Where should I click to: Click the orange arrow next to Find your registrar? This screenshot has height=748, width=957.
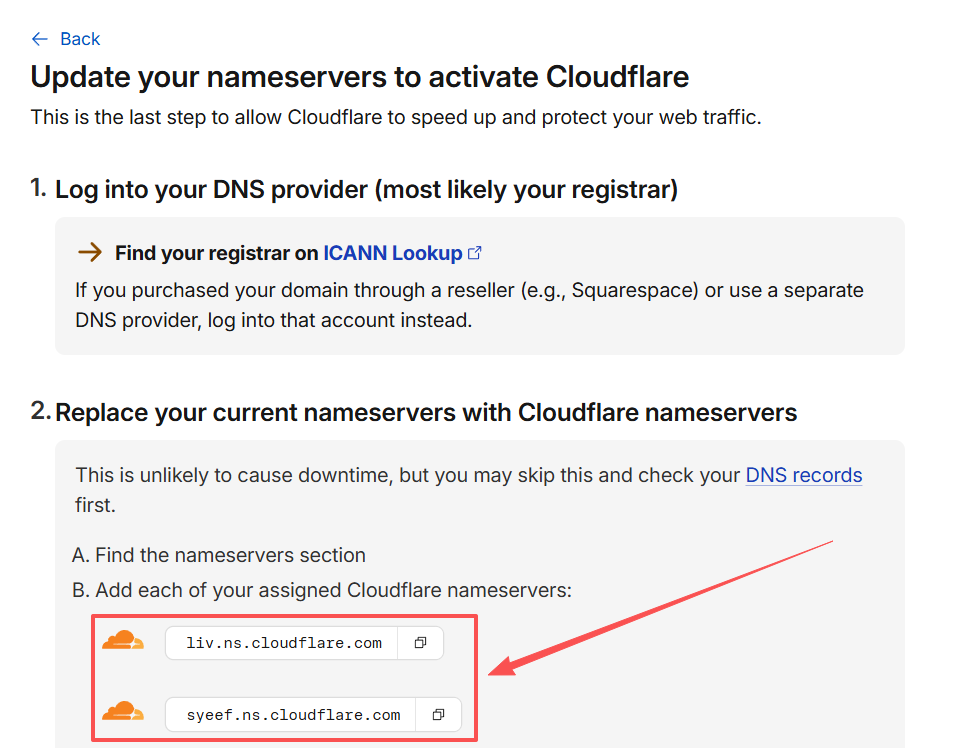tap(90, 252)
